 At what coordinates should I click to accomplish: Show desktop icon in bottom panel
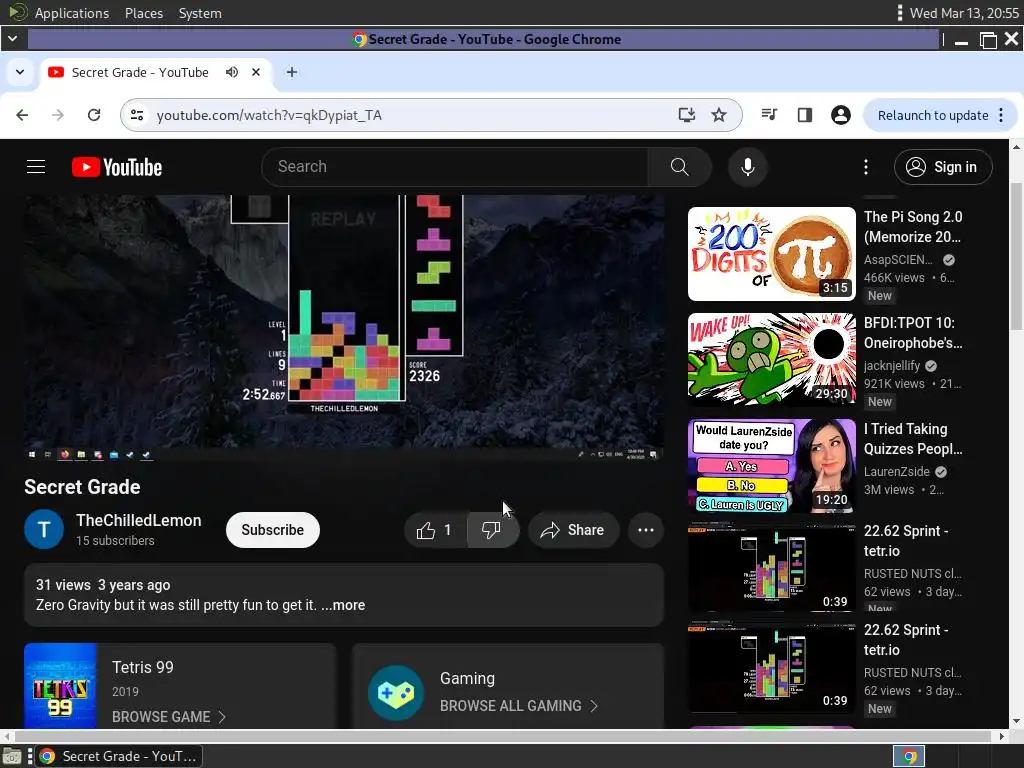12,756
